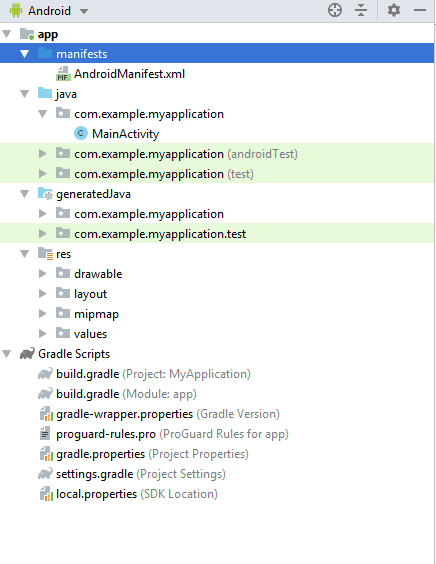Image resolution: width=436 pixels, height=564 pixels.
Task: Select proguard-rules.pro file
Action: (173, 435)
